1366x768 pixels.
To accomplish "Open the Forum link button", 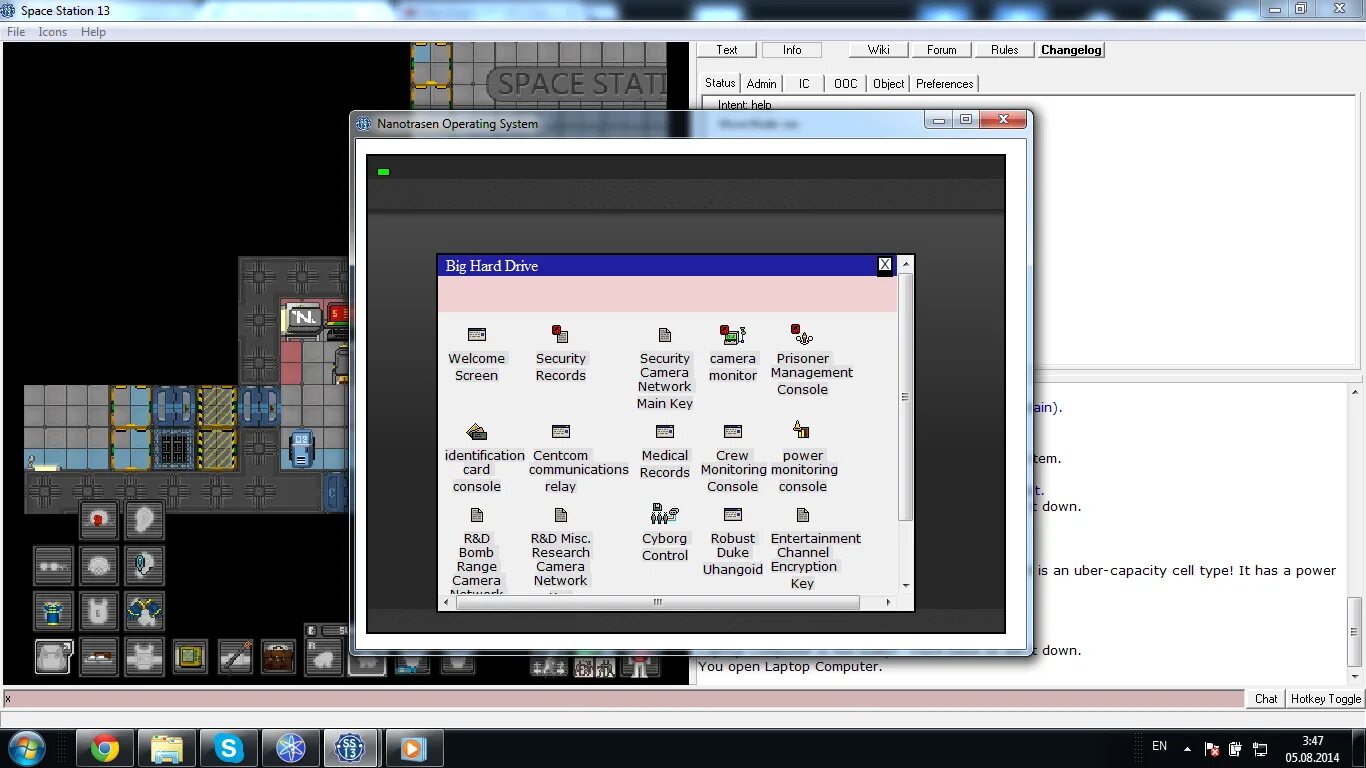I will coord(942,50).
